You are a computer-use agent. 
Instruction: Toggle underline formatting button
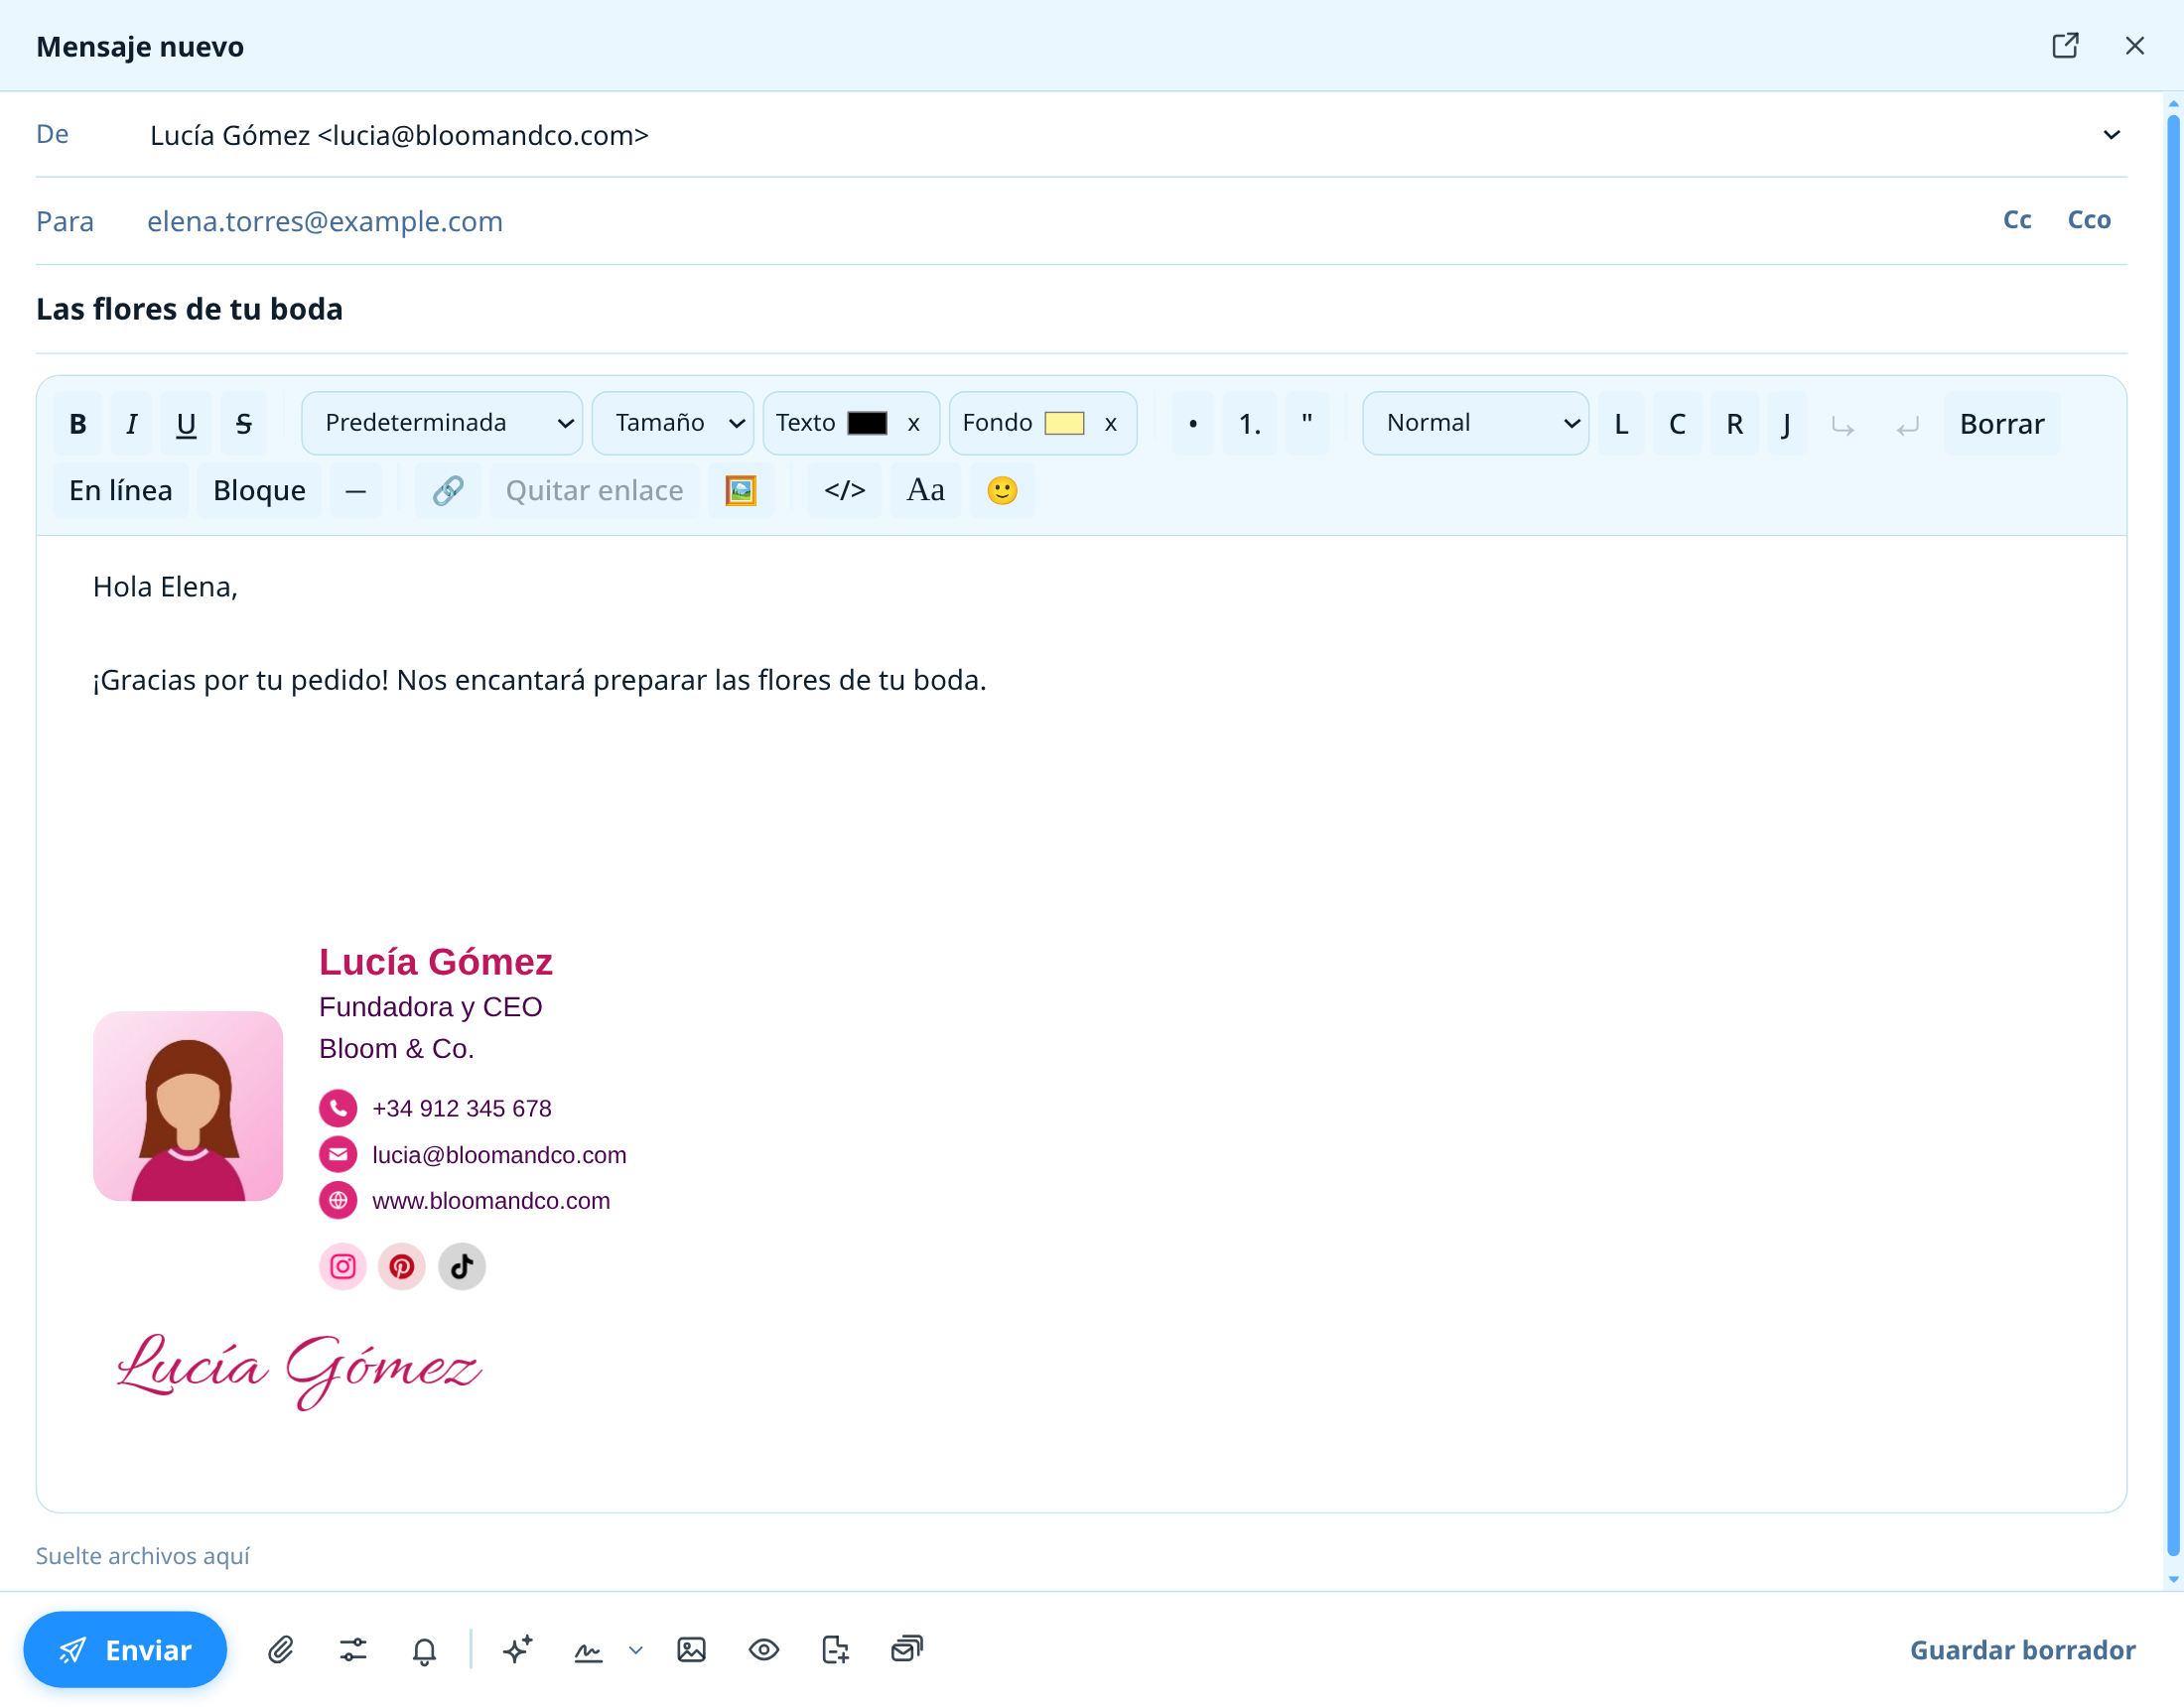(x=186, y=424)
